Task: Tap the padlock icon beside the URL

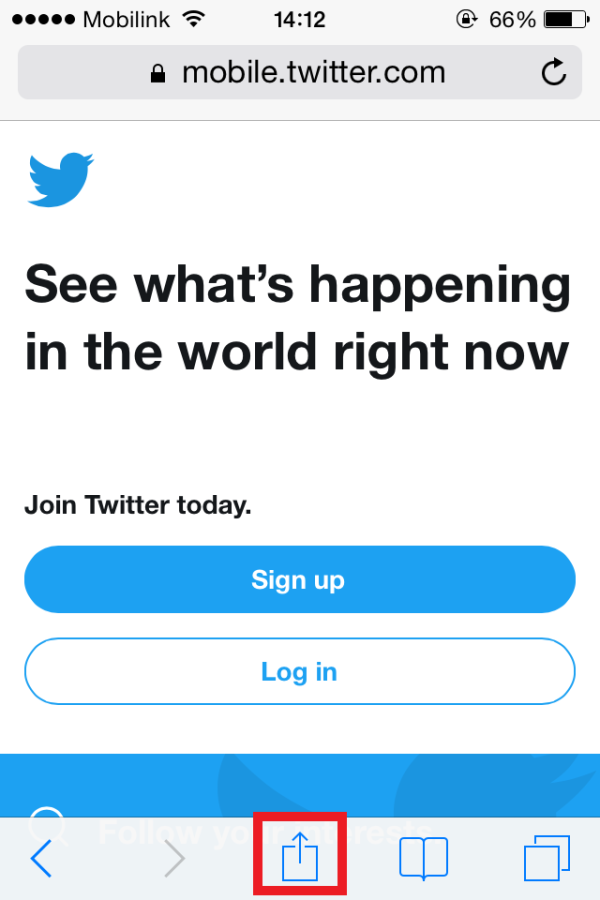Action: point(157,74)
